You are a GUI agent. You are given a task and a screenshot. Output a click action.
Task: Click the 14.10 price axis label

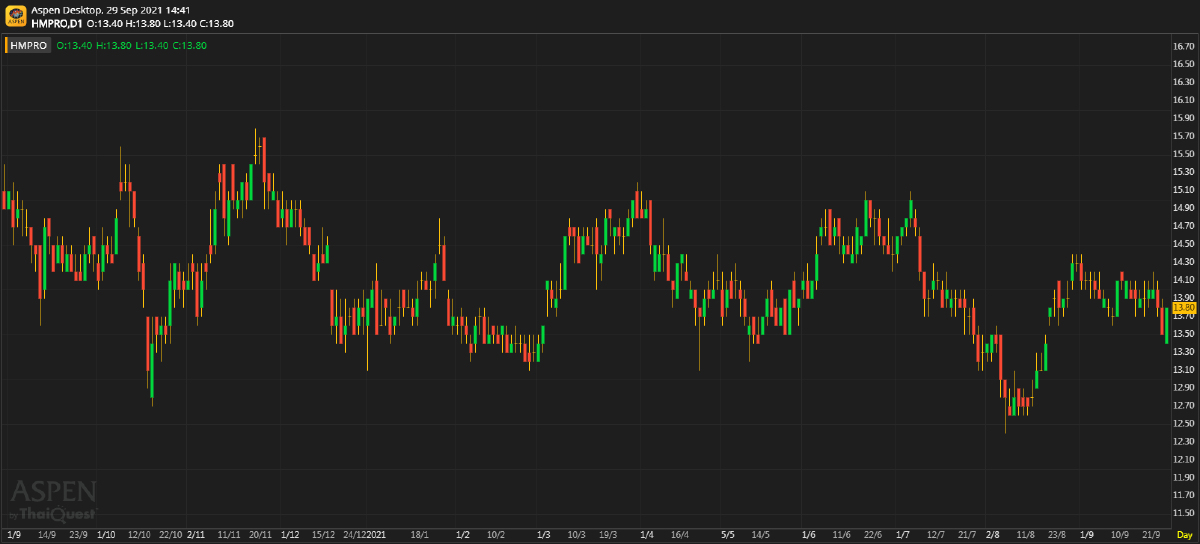pos(1184,280)
